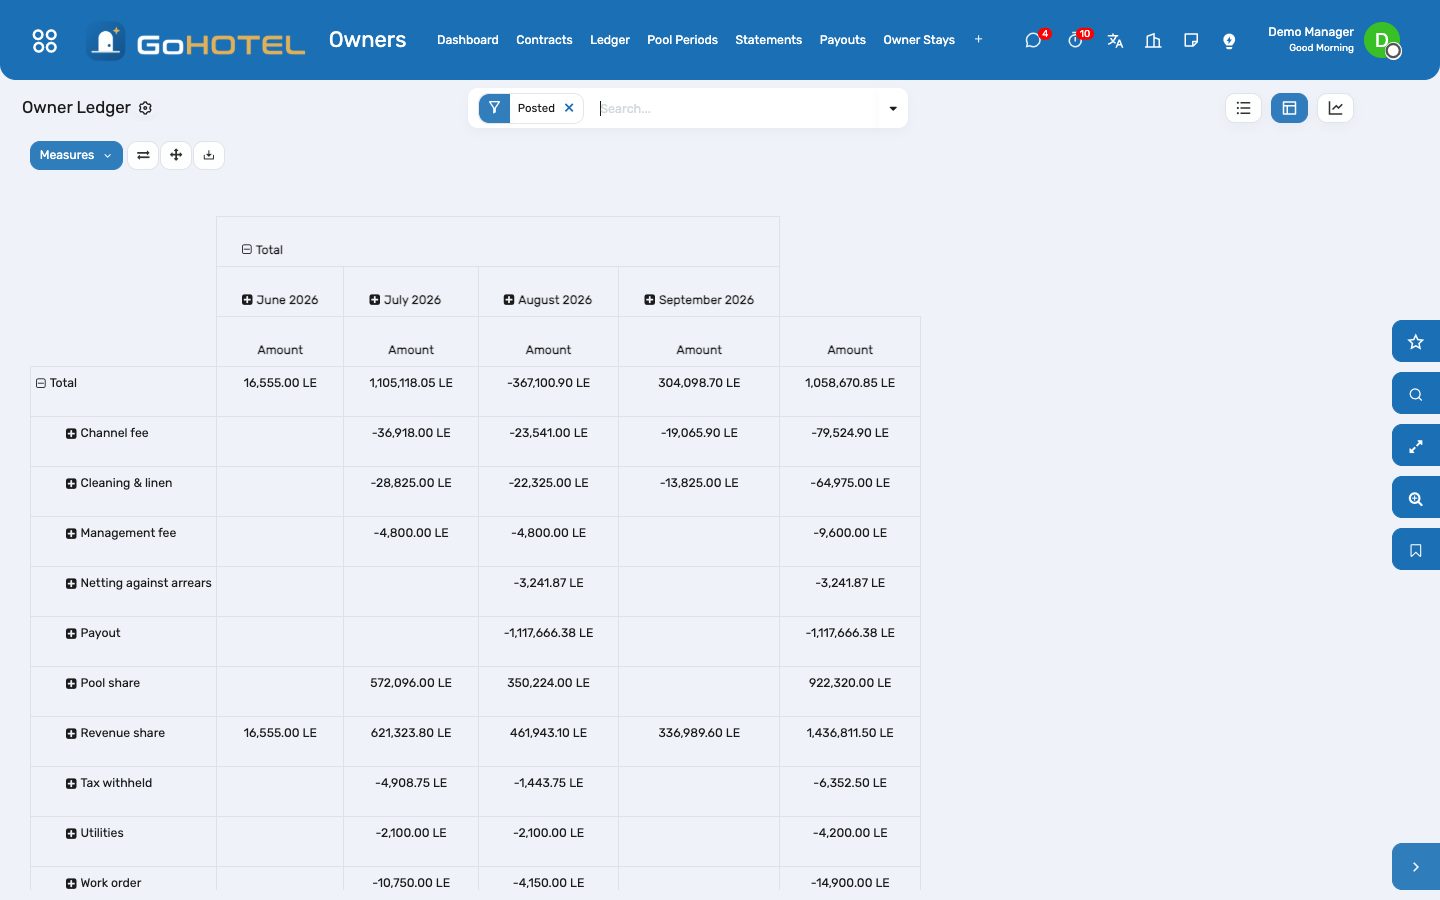Image resolution: width=1440 pixels, height=900 pixels.
Task: Click the expand all arrows icon
Action: [x=176, y=155]
